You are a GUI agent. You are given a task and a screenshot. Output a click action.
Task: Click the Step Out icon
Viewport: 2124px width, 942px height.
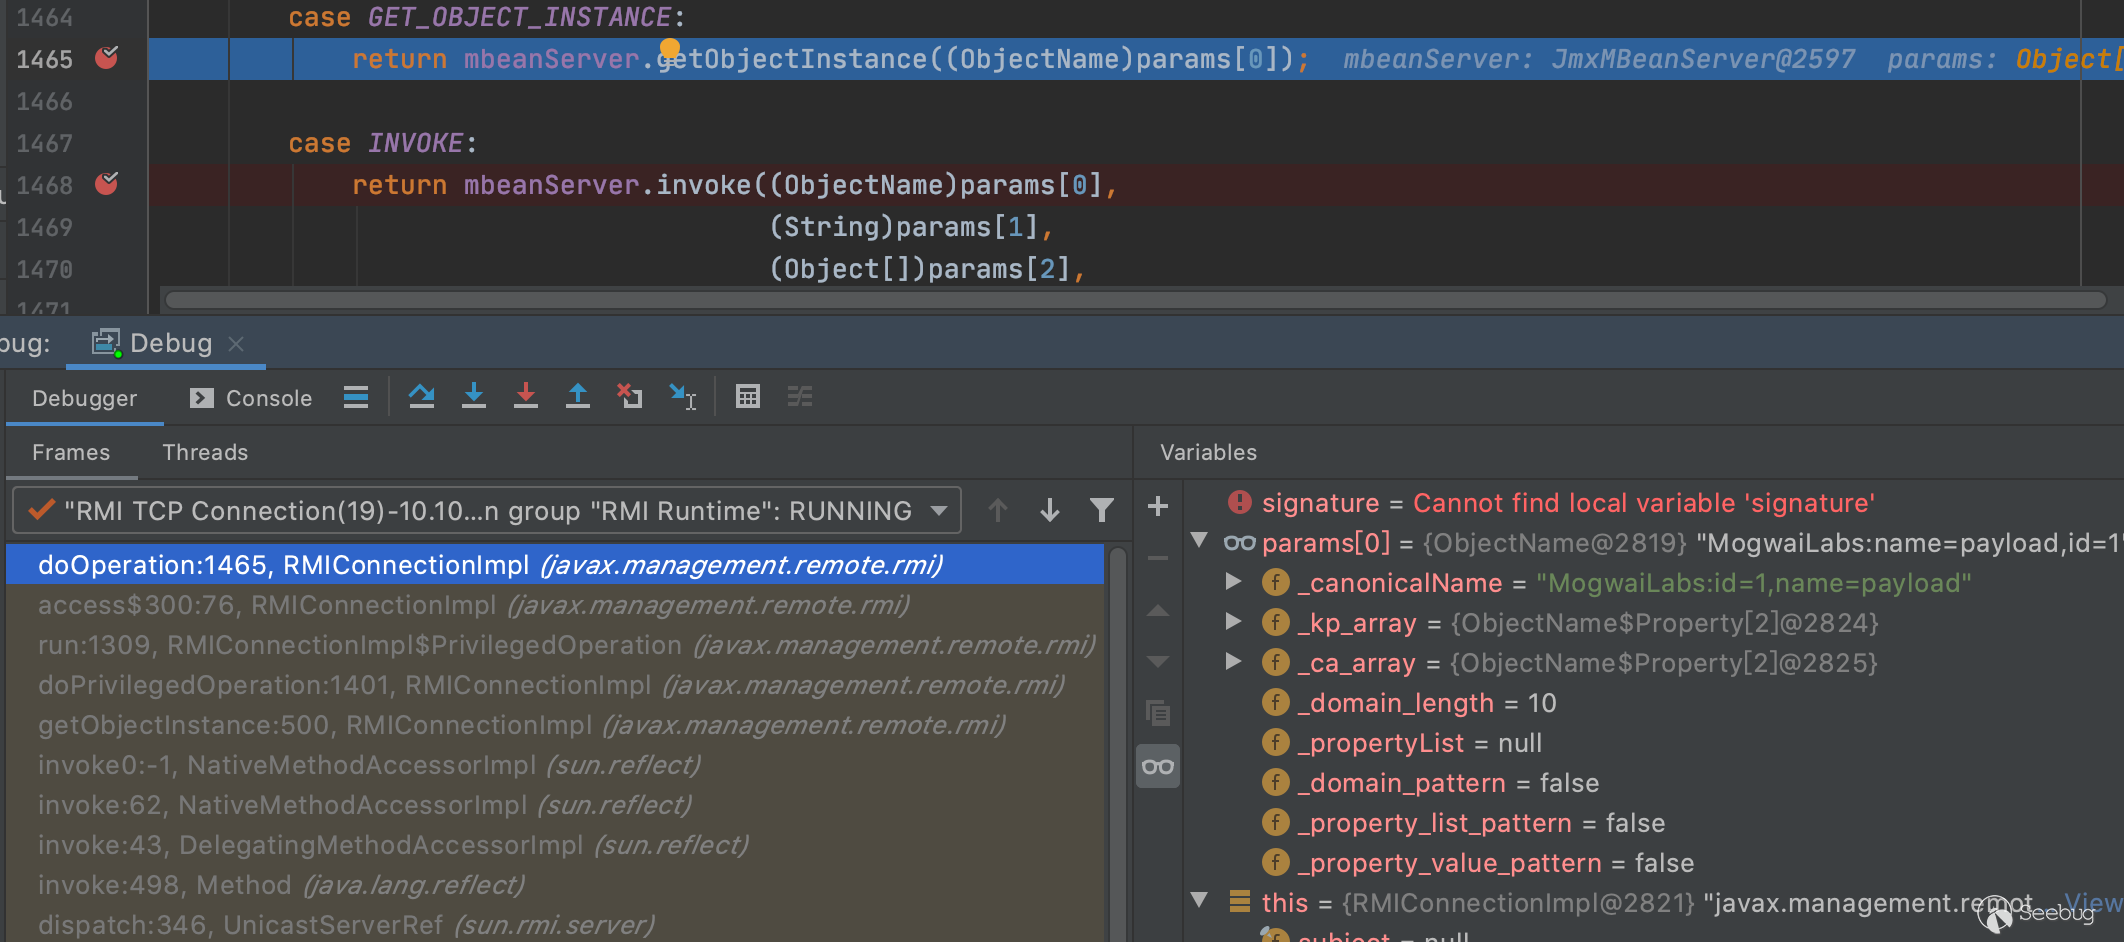click(x=578, y=397)
